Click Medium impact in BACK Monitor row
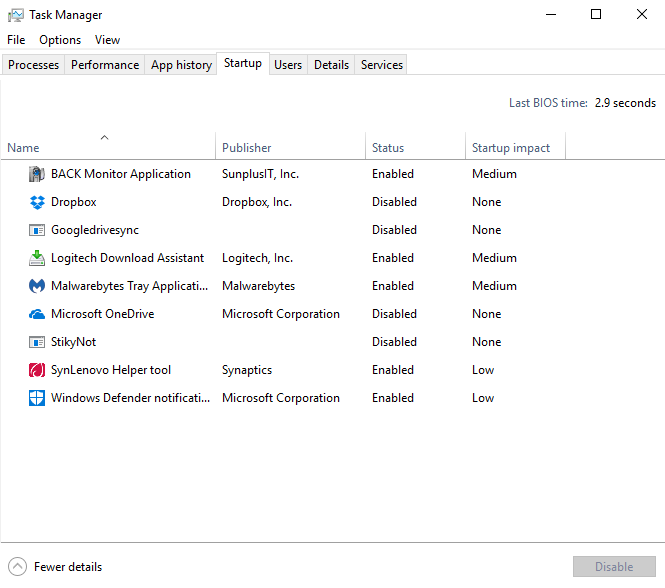Viewport: 665px width, 588px height. [495, 174]
